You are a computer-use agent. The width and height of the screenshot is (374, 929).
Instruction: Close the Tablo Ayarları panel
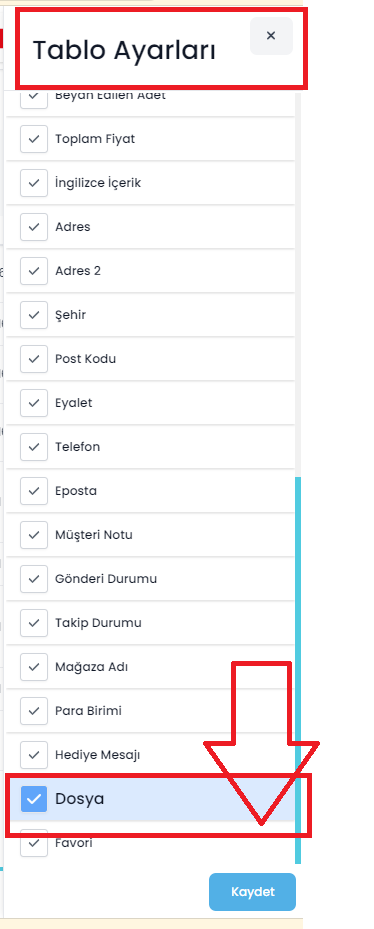[271, 36]
